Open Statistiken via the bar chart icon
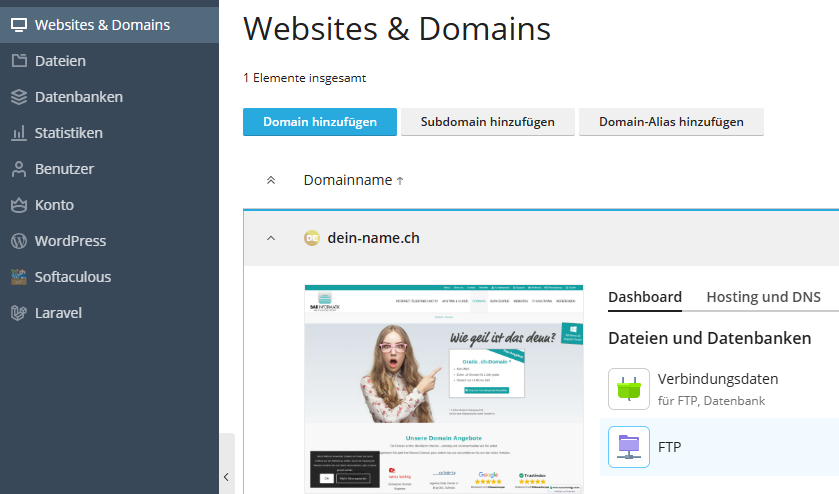The height and width of the screenshot is (494, 839). click(x=18, y=133)
